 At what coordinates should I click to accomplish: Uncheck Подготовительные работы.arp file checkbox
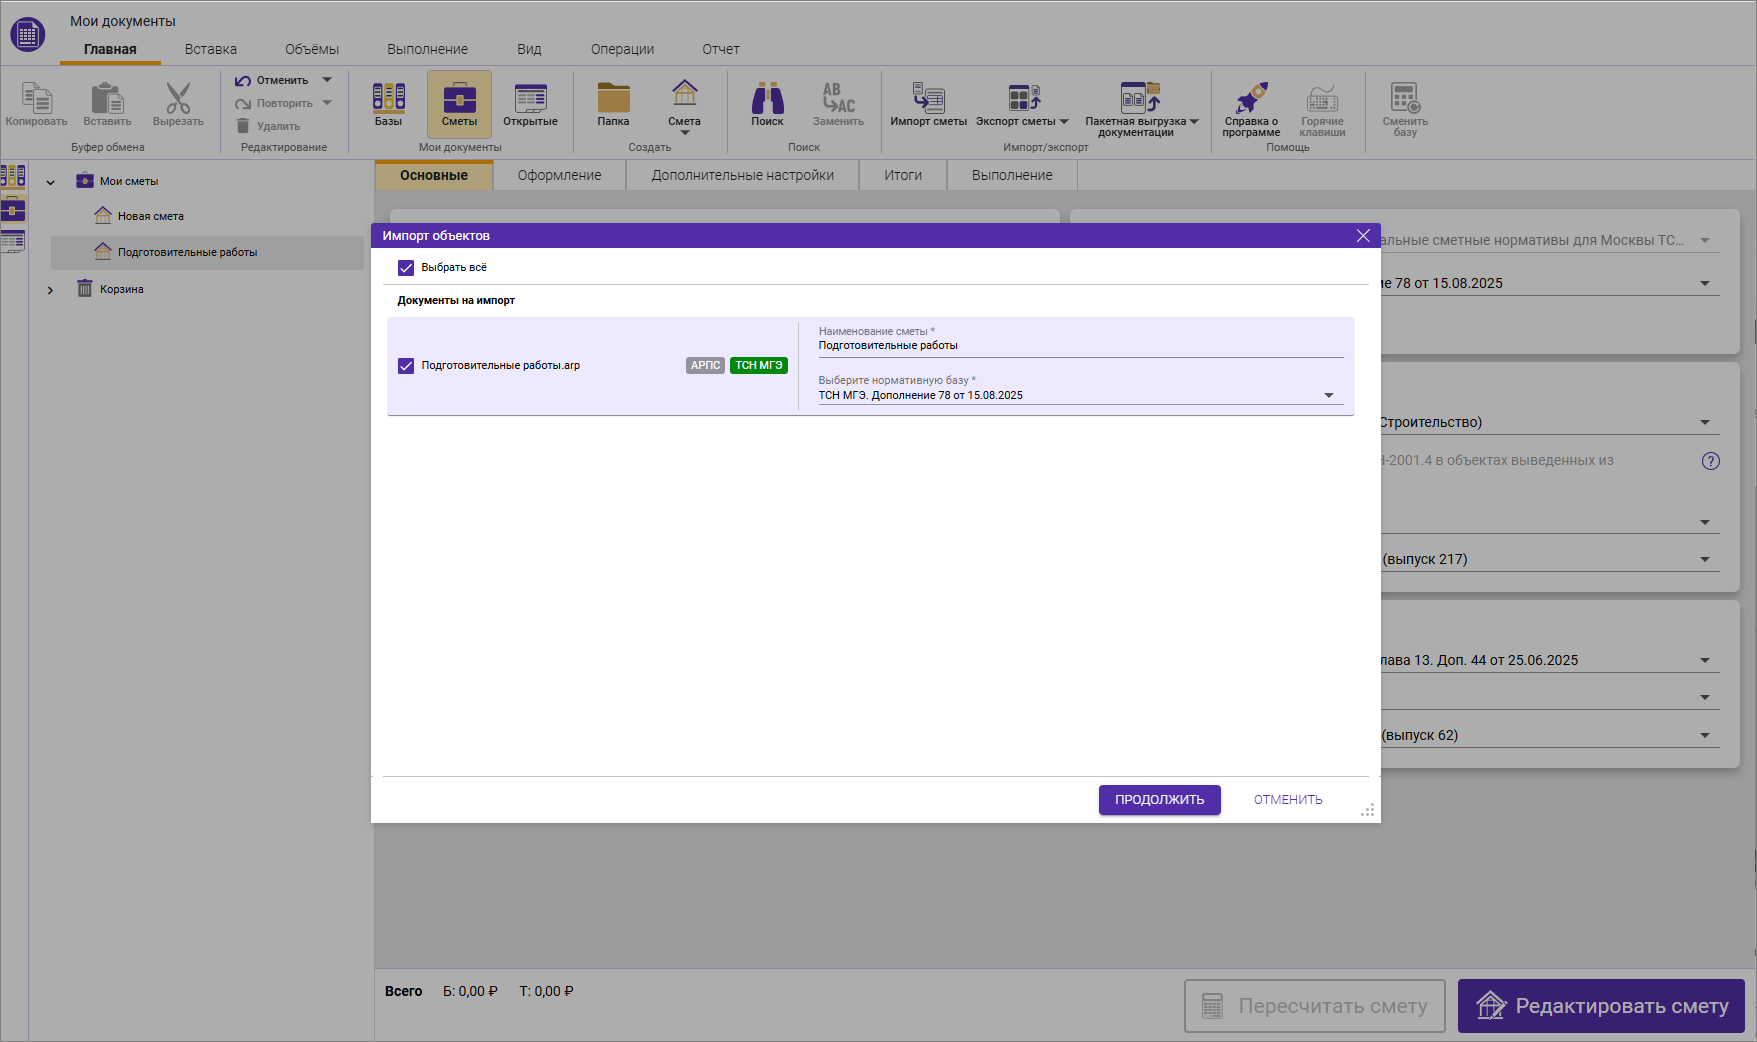tap(406, 366)
